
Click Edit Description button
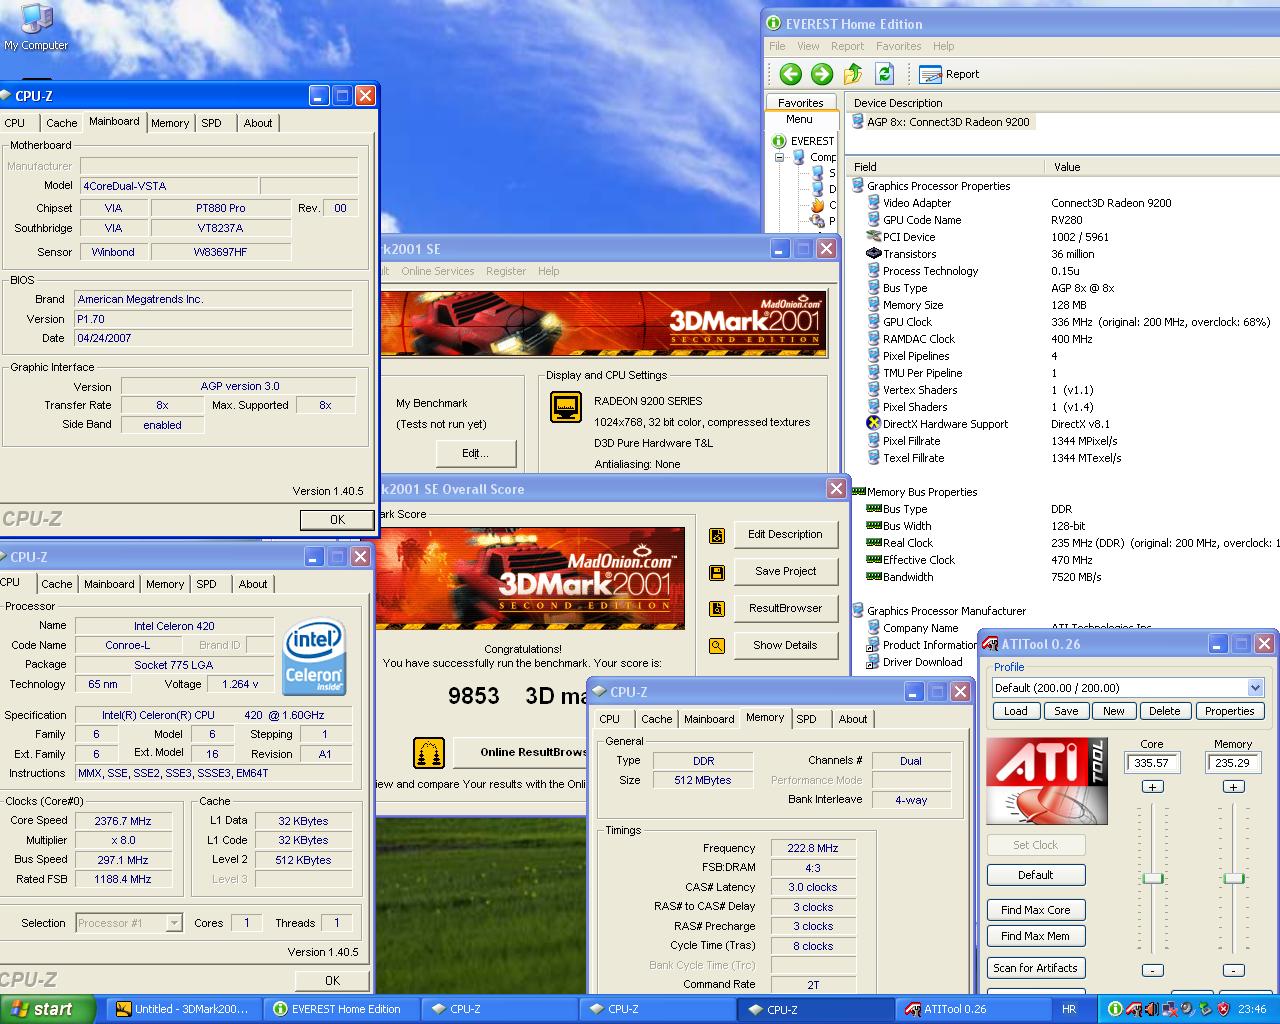coord(785,535)
